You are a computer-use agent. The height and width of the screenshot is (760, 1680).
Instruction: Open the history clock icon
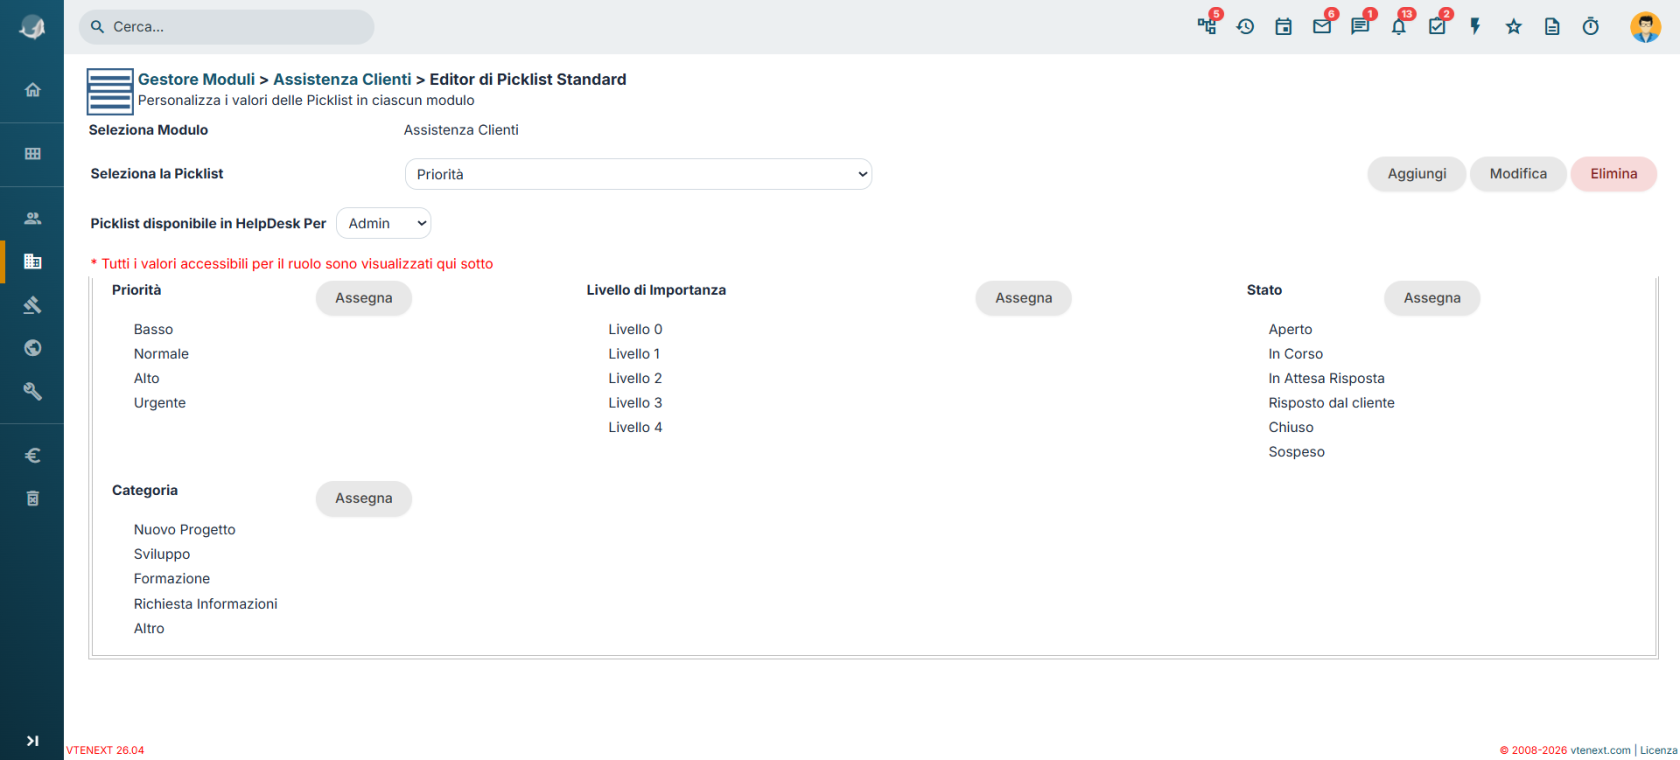tap(1245, 27)
